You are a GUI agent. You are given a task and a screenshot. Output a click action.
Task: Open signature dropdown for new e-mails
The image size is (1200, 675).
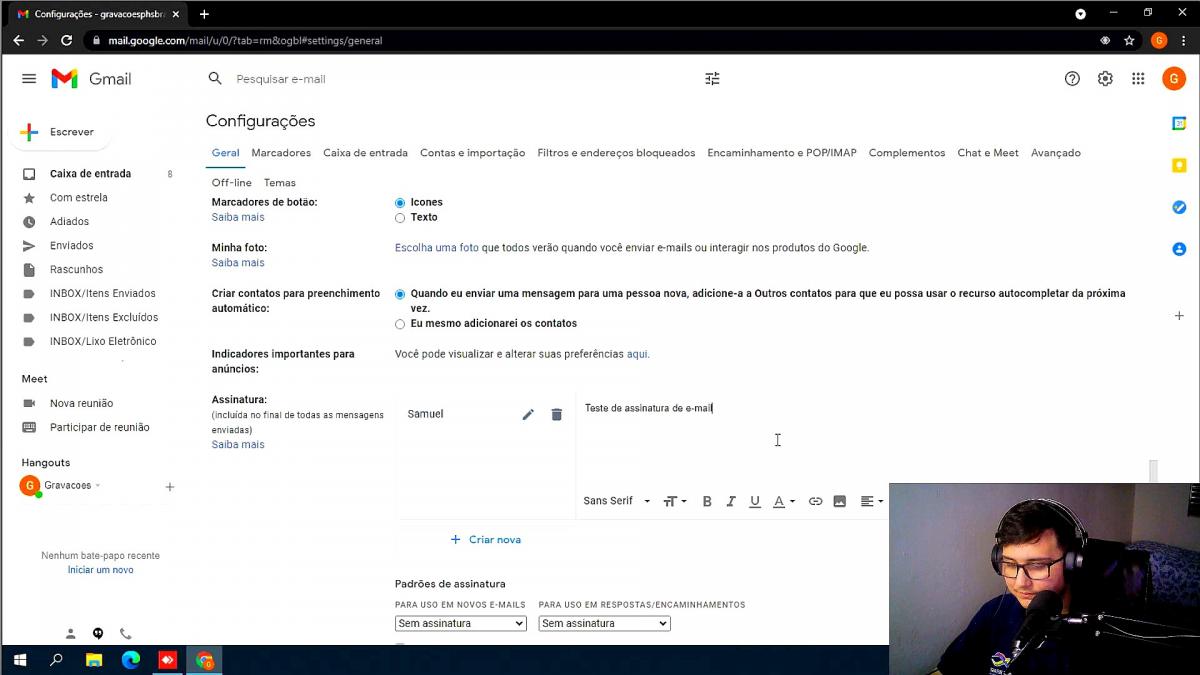pyautogui.click(x=461, y=623)
